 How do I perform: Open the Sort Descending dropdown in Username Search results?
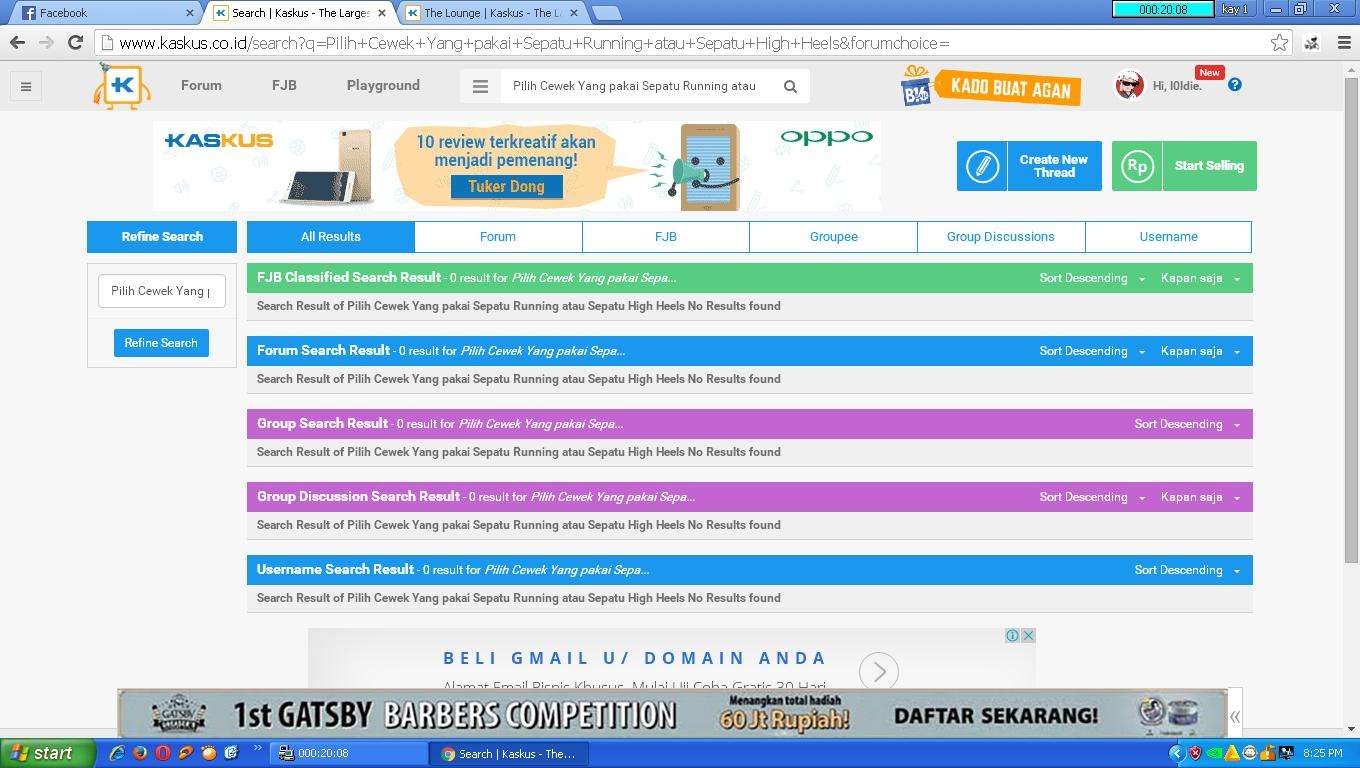point(1187,570)
